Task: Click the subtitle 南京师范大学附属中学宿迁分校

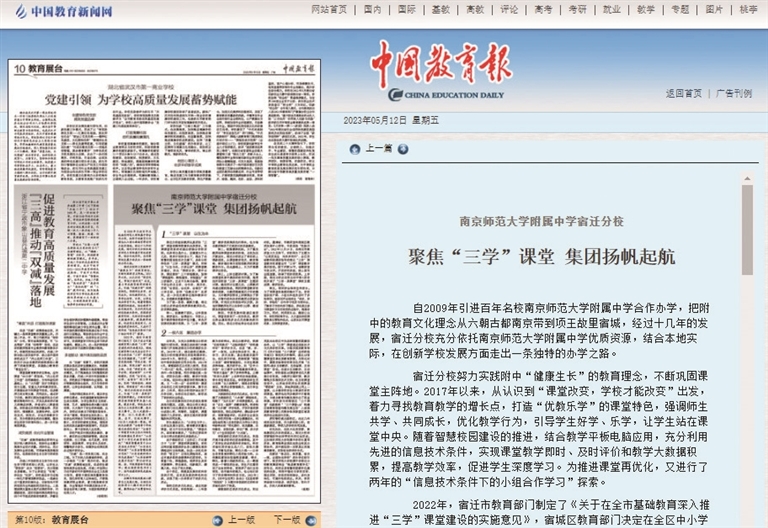Action: coord(542,221)
